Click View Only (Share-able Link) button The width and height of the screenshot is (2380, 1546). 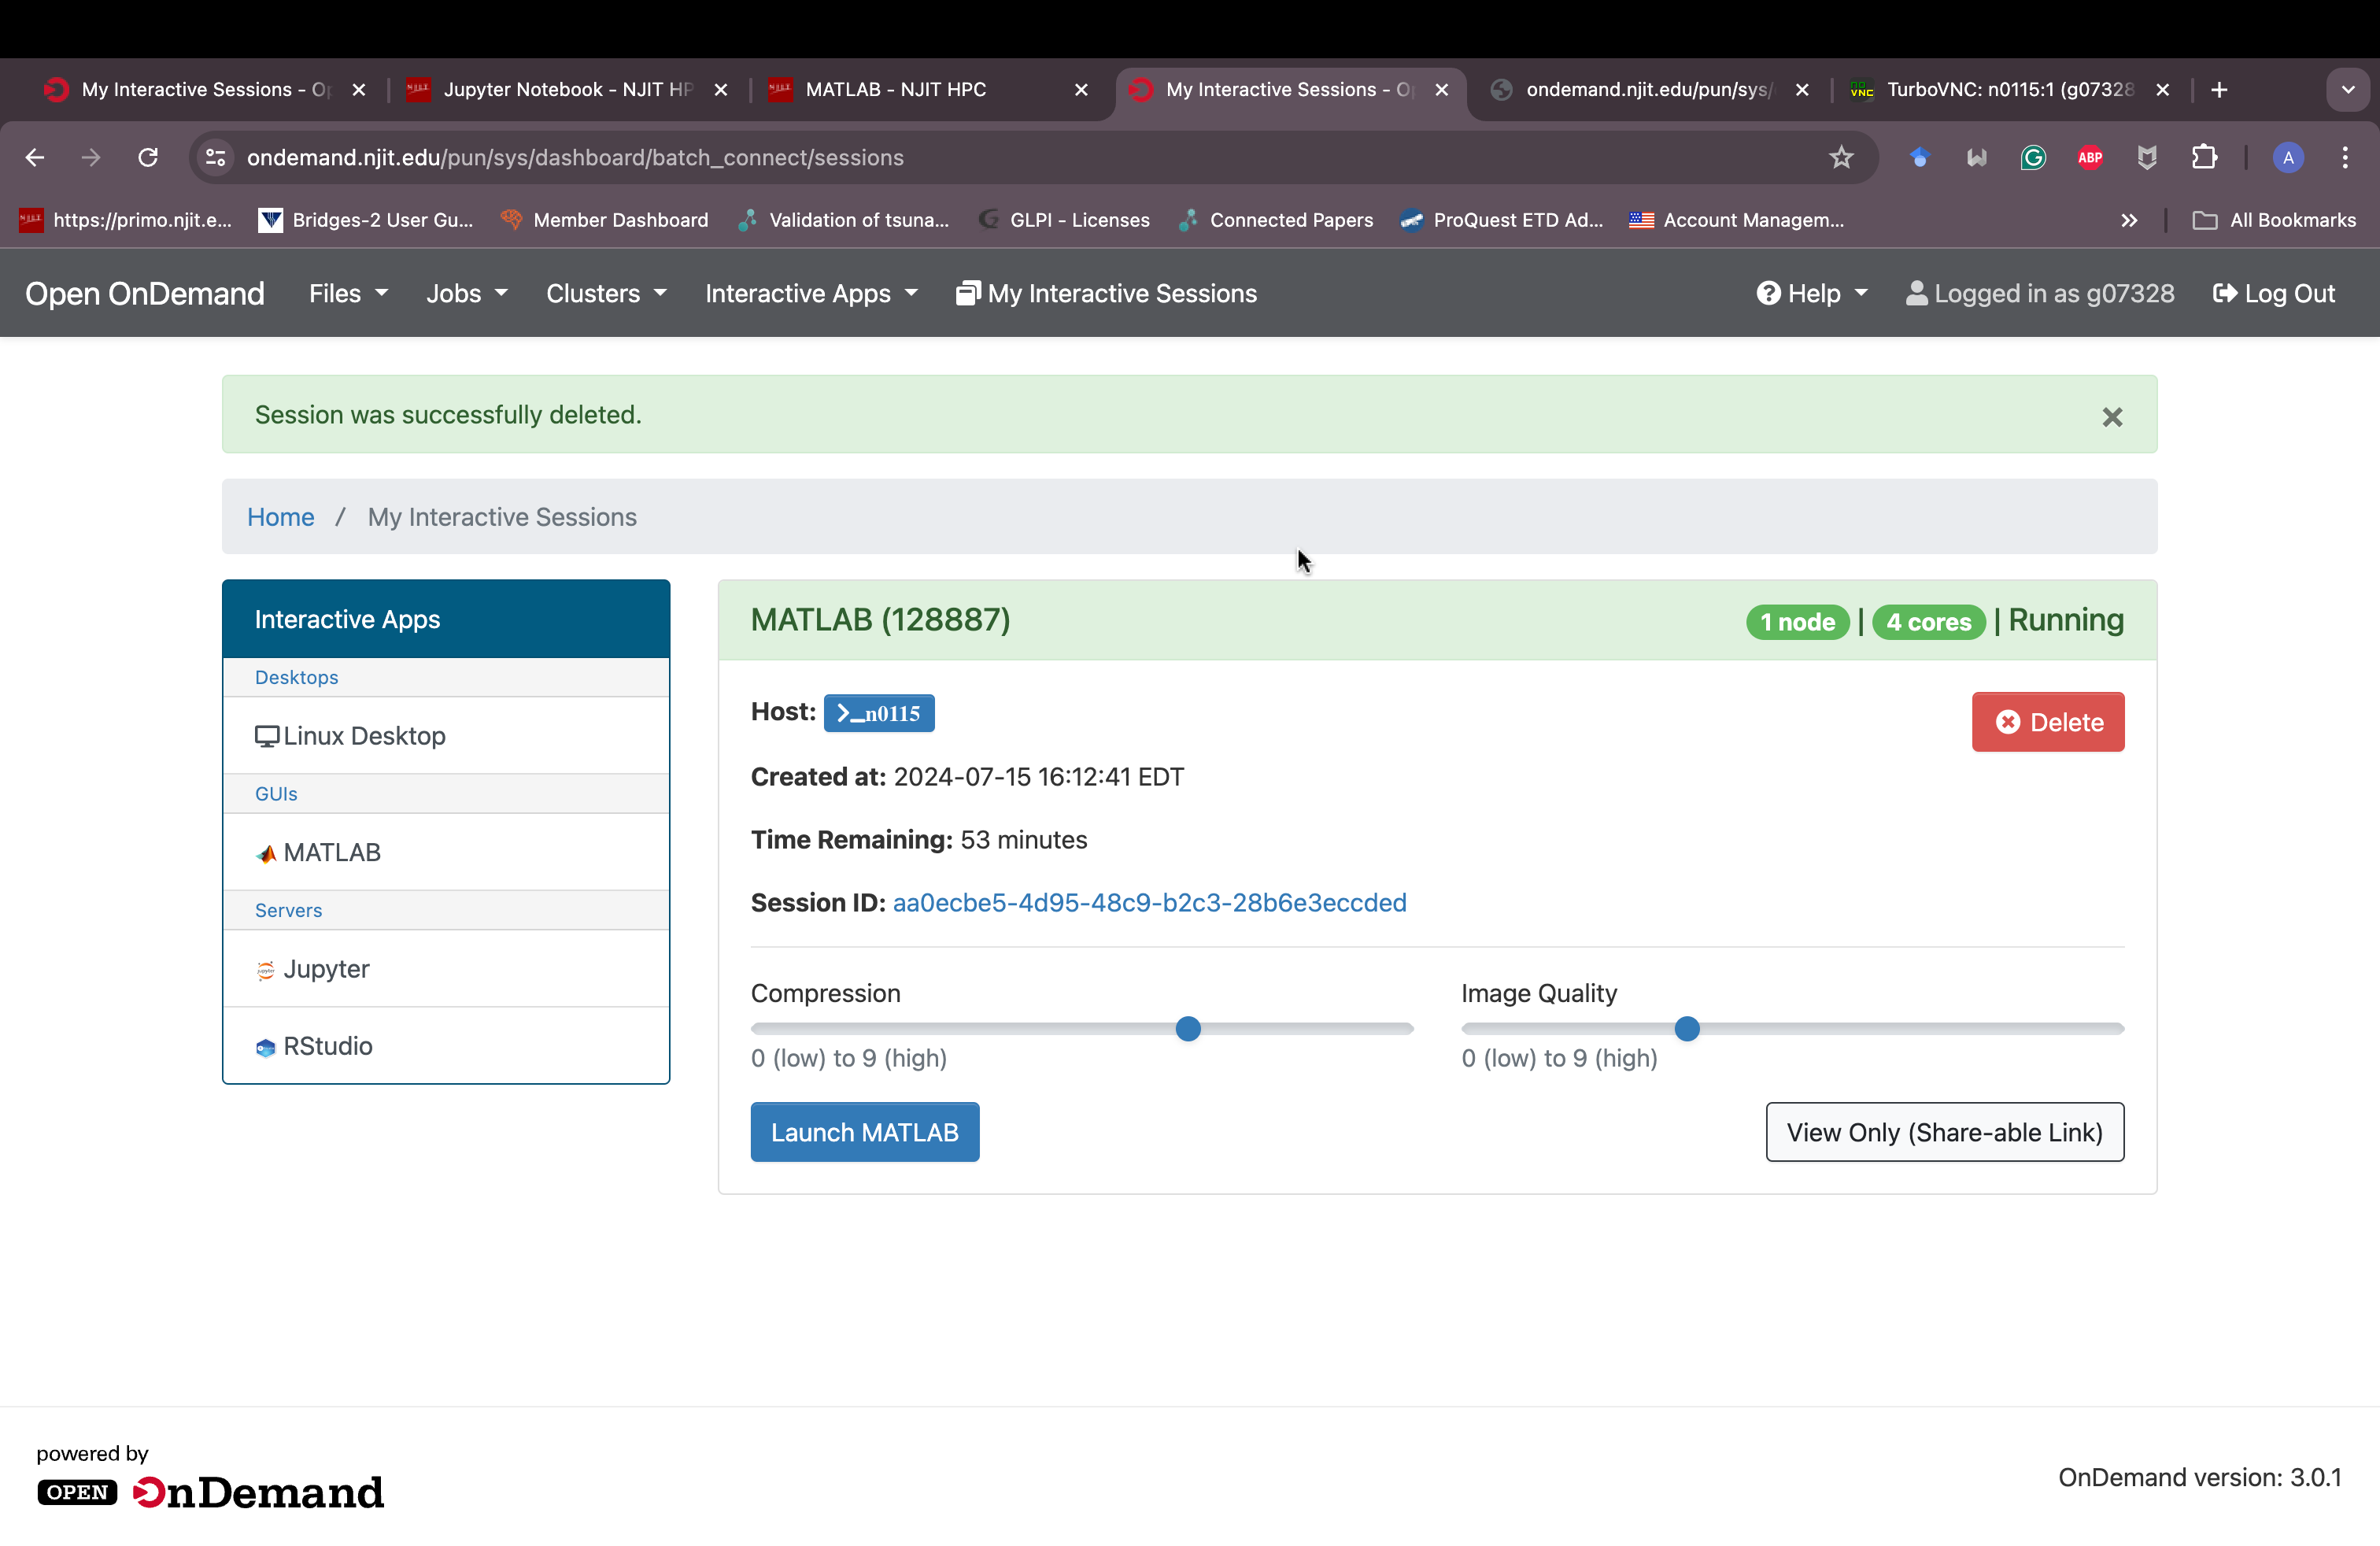click(1945, 1132)
